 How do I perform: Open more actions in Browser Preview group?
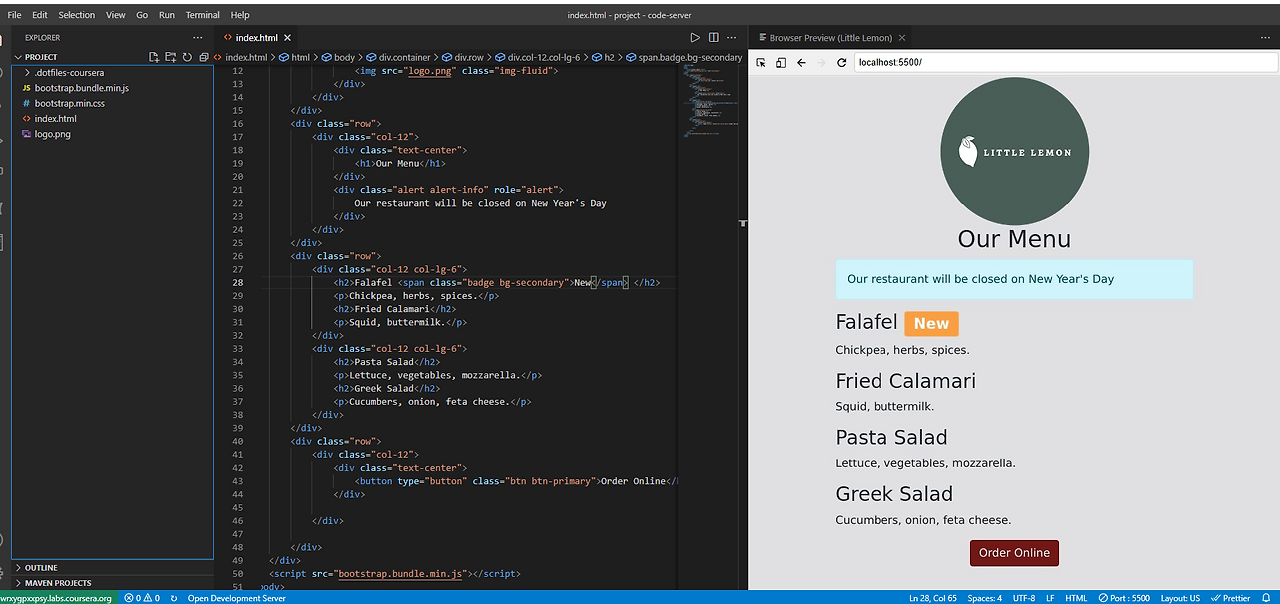pyautogui.click(x=1265, y=37)
